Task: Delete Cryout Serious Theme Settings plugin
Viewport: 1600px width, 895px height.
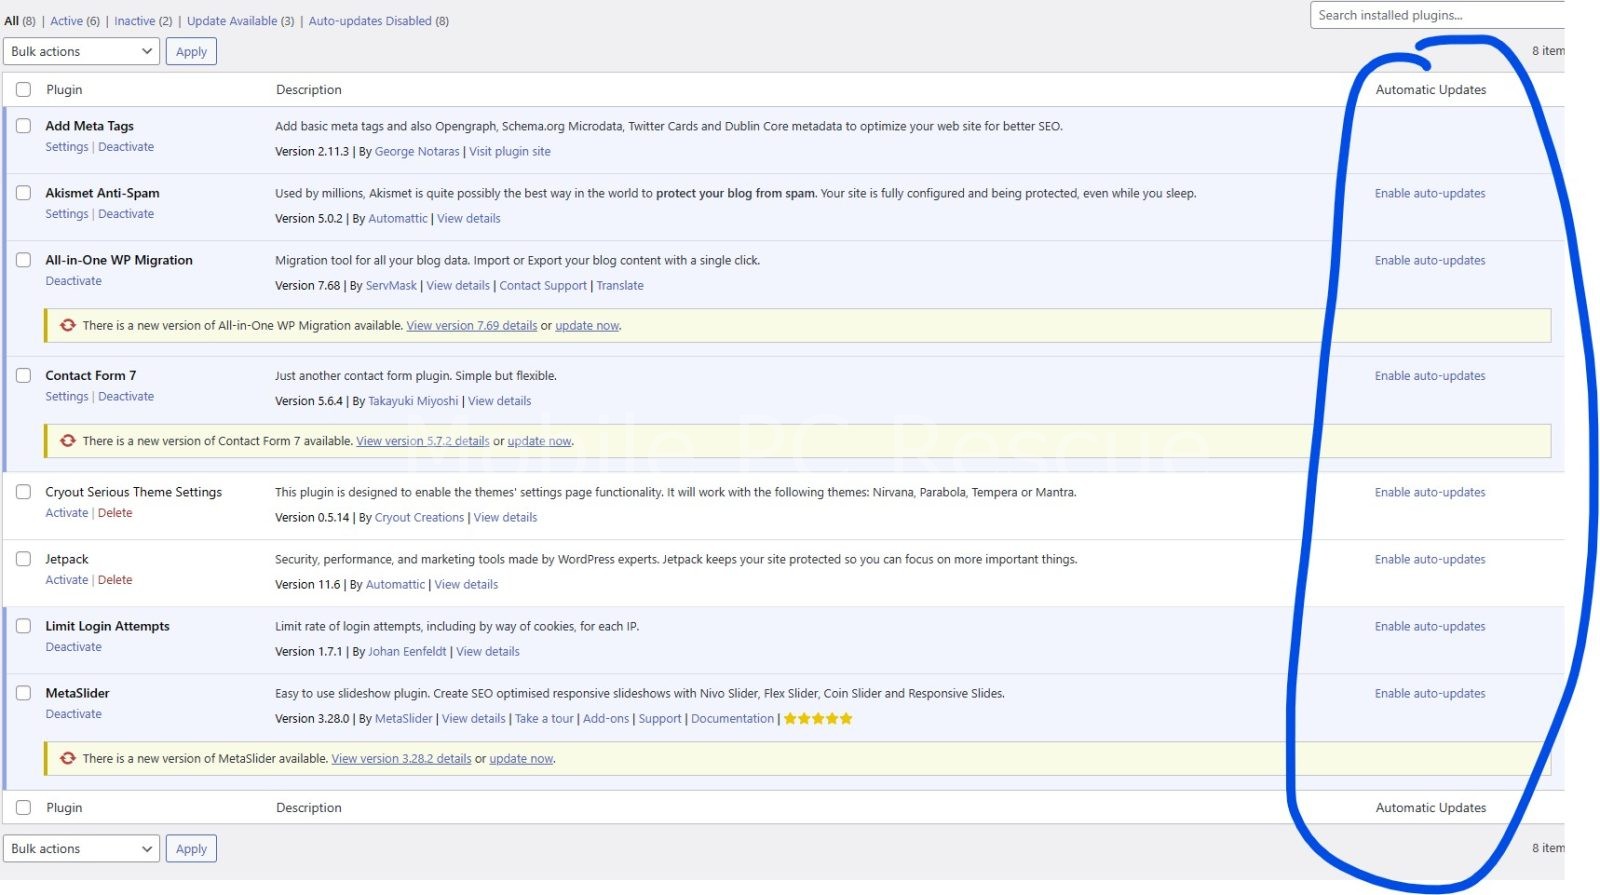Action: (x=115, y=513)
